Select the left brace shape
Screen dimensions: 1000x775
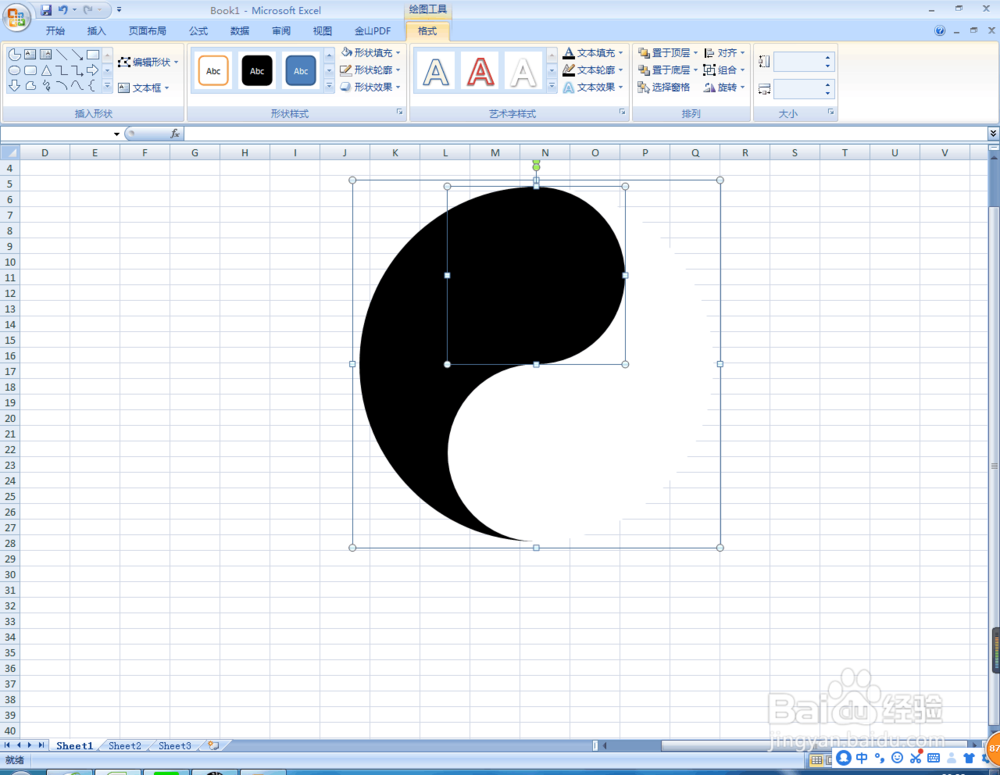(93, 85)
